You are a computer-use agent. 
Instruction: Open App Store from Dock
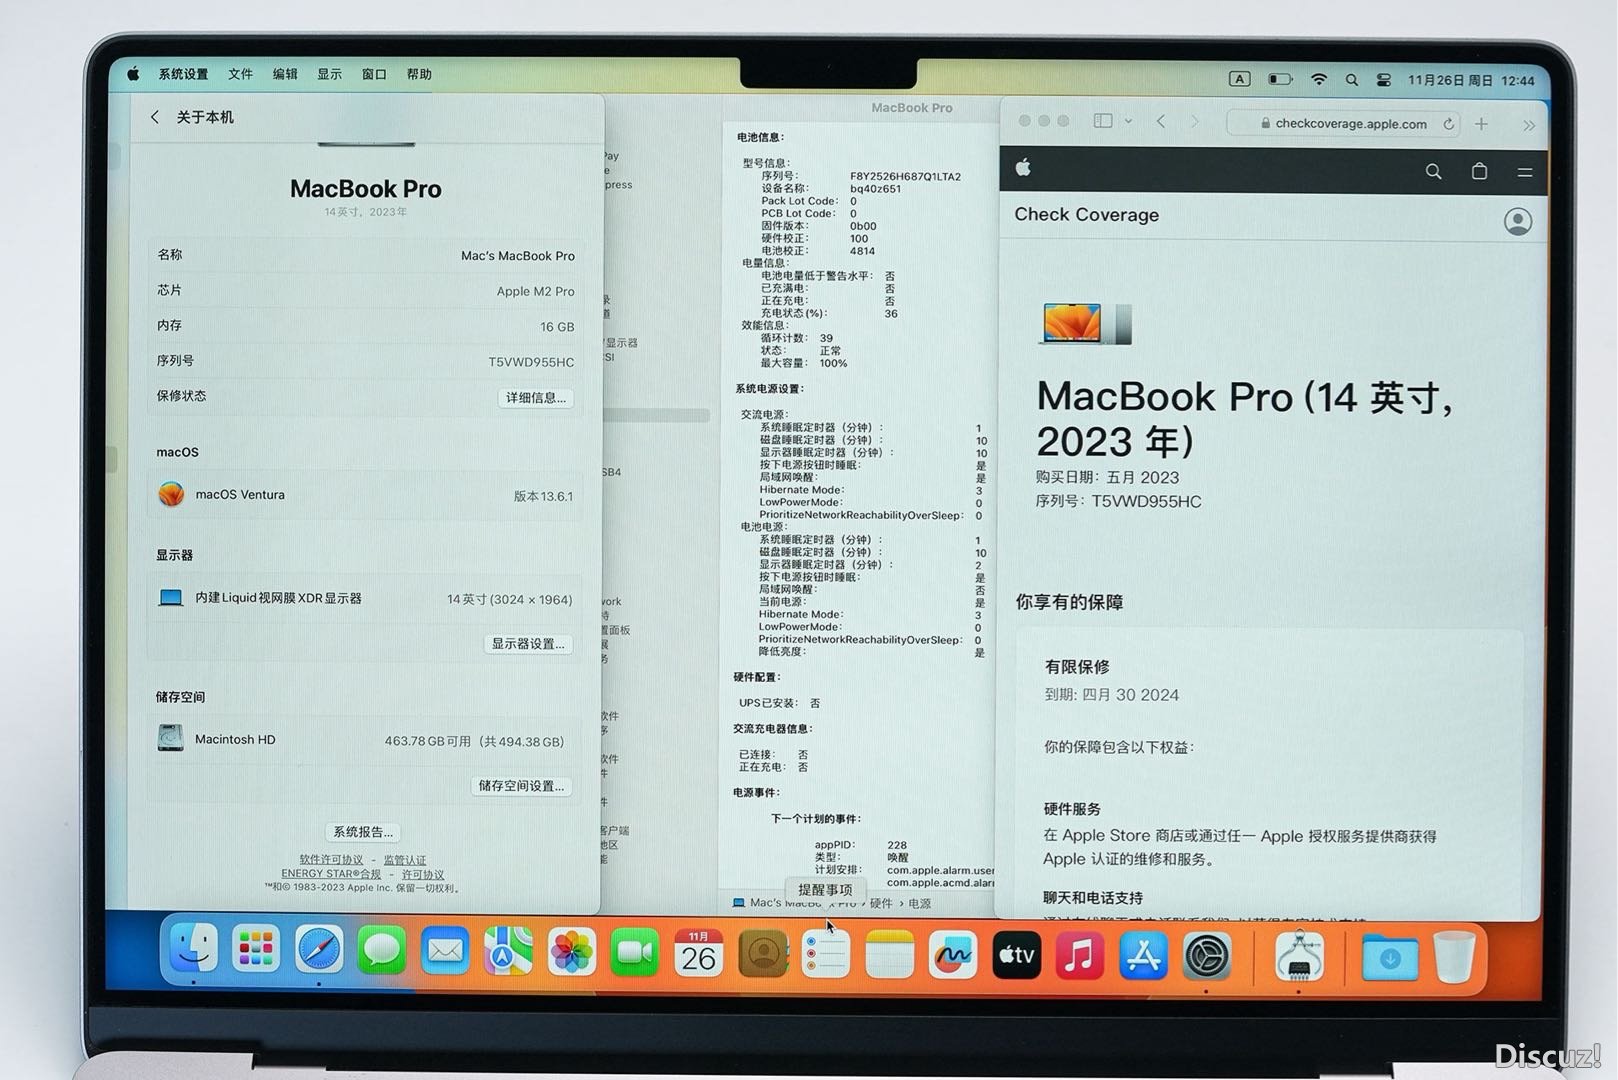pyautogui.click(x=1143, y=957)
